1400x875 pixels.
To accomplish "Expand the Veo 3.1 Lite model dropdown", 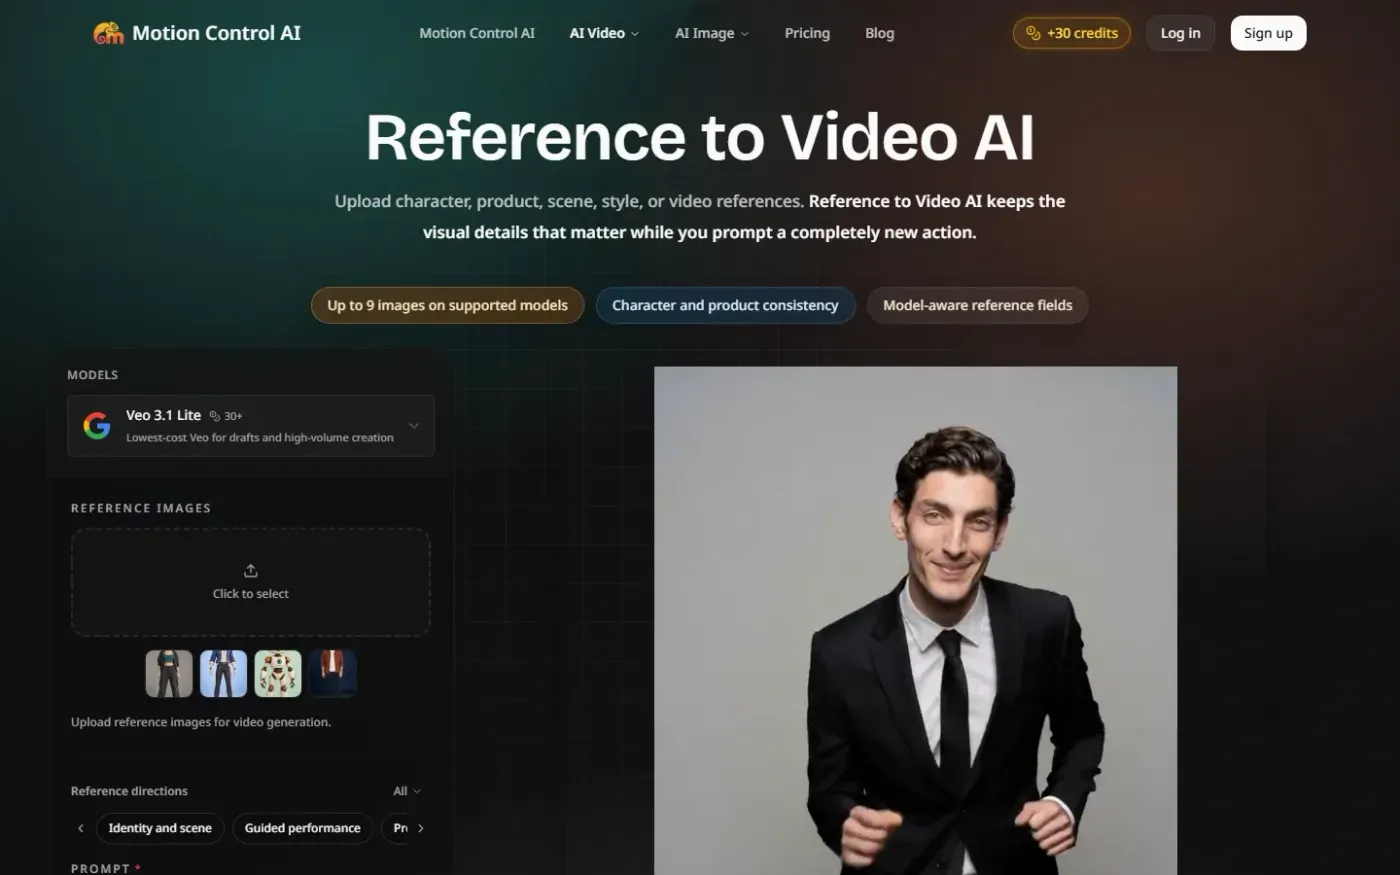I will click(x=251, y=426).
